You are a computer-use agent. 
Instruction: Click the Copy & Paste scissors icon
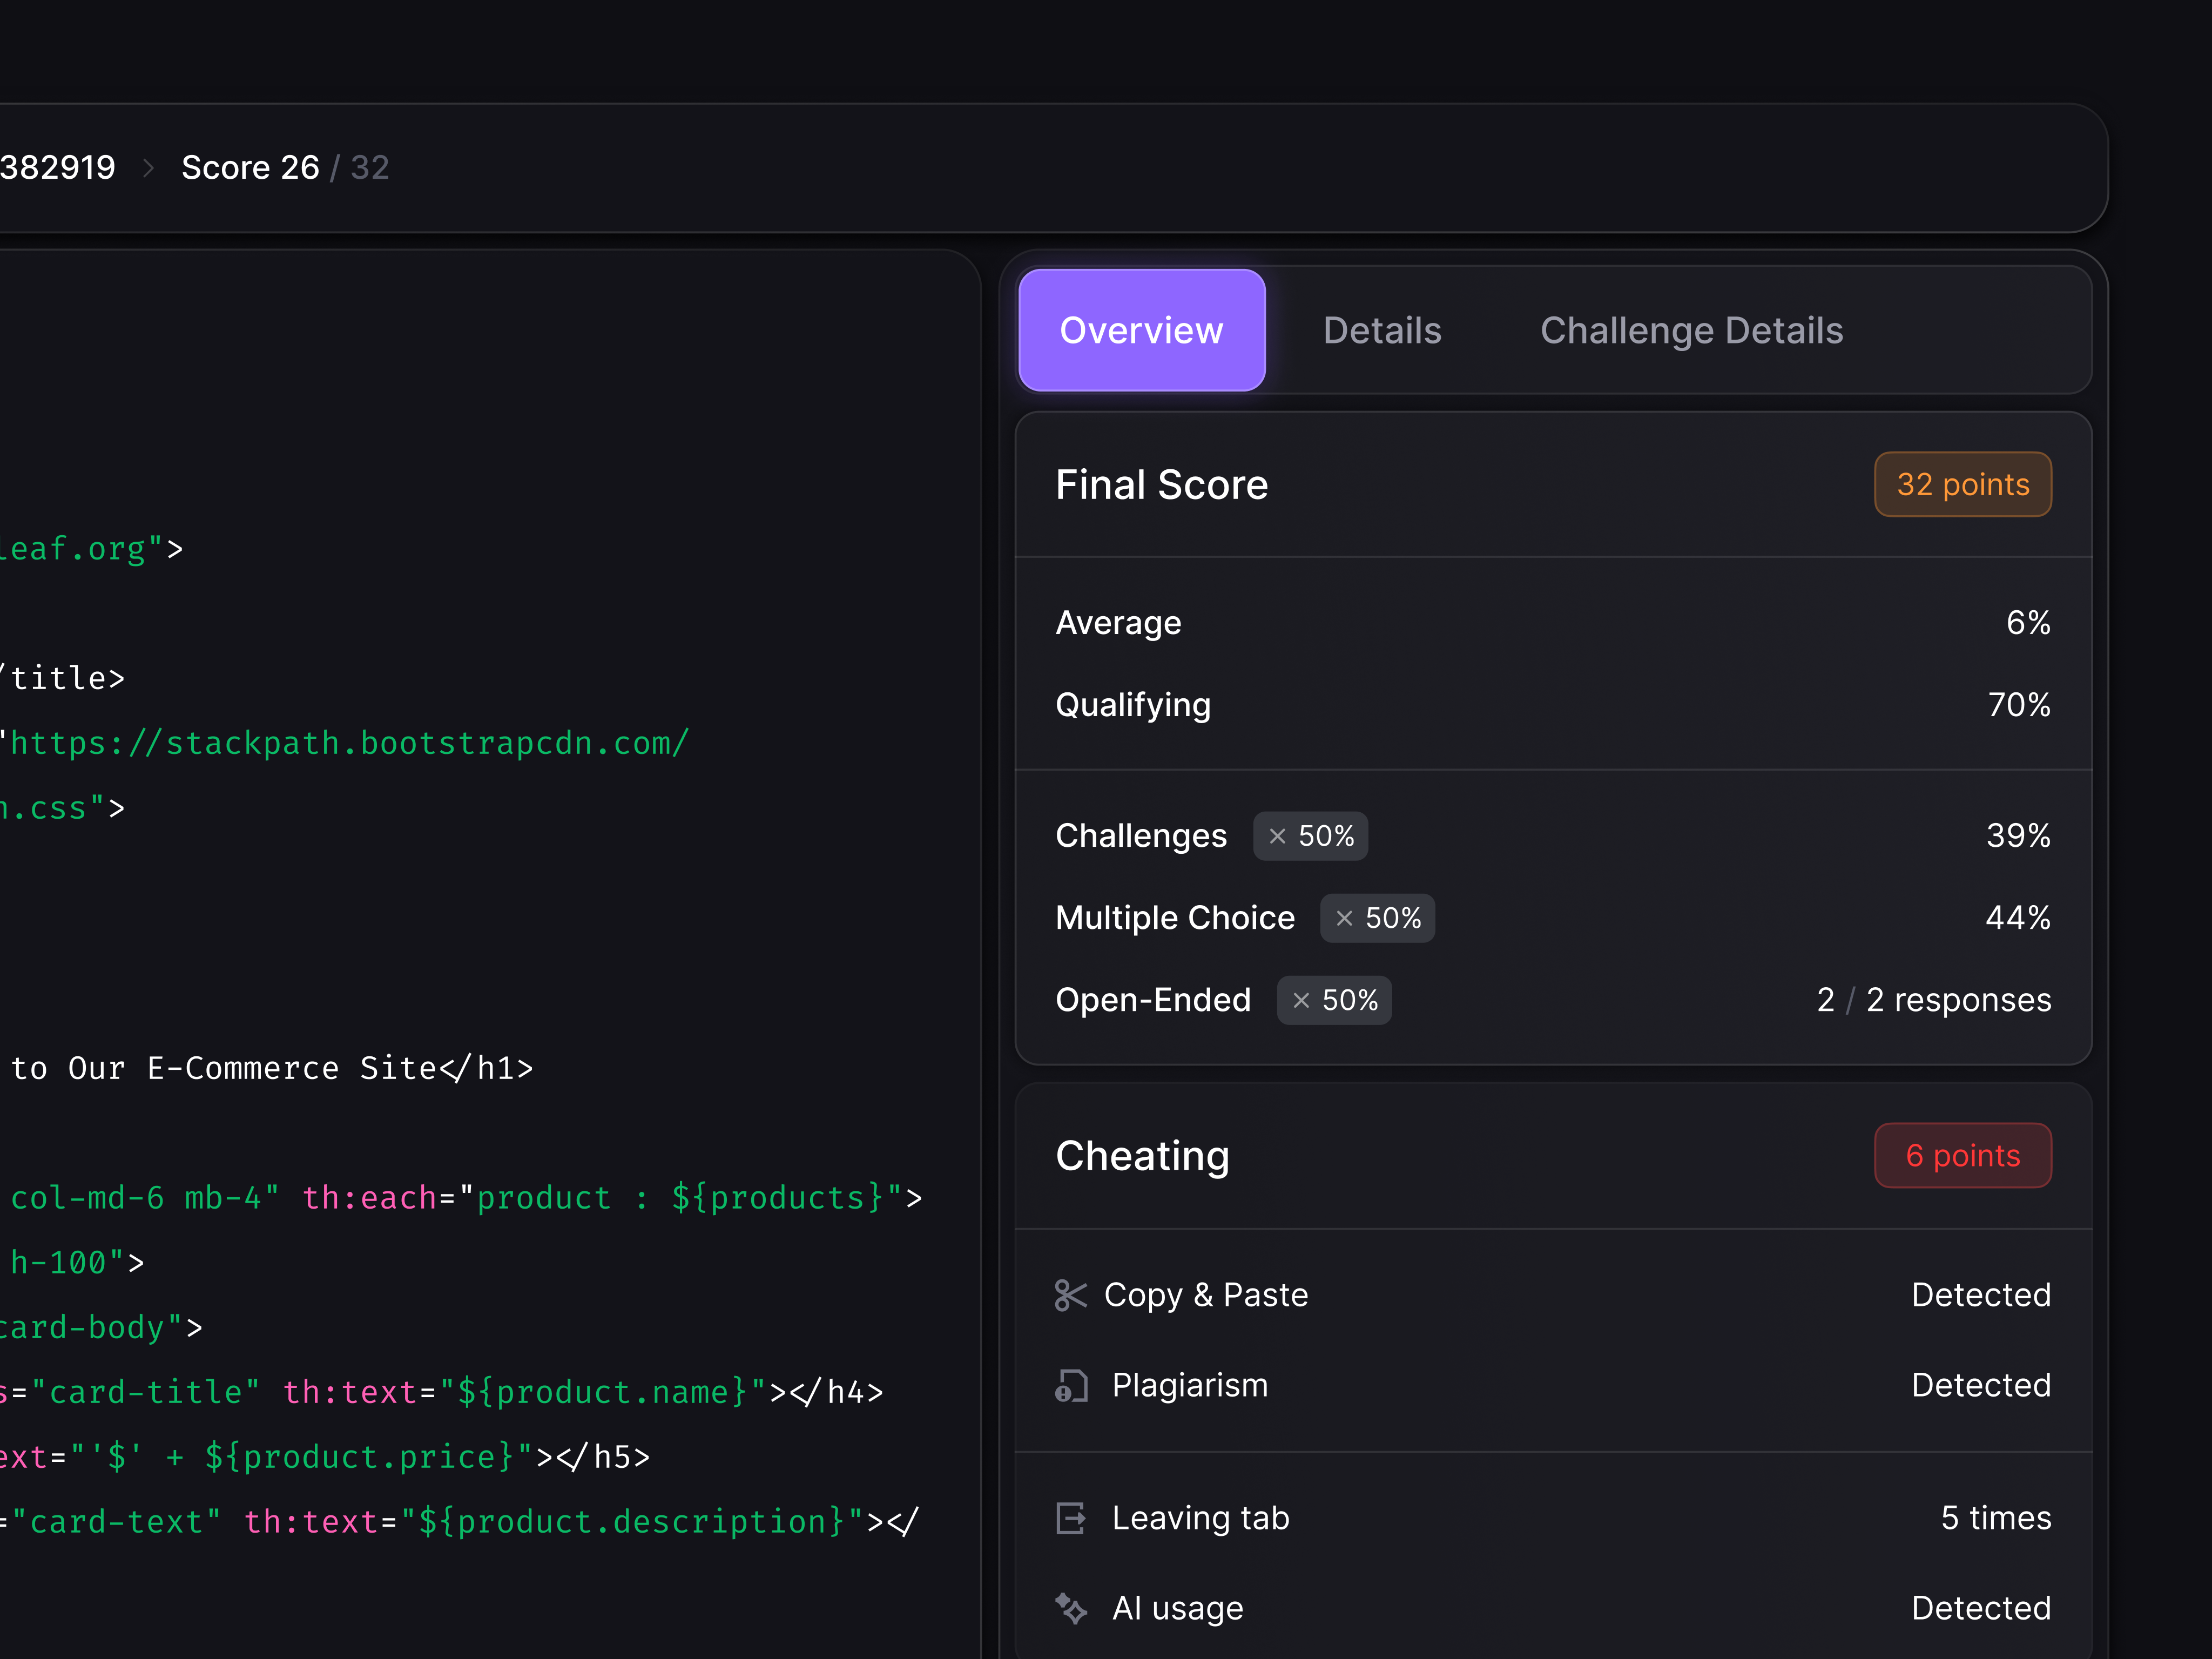(x=1071, y=1295)
